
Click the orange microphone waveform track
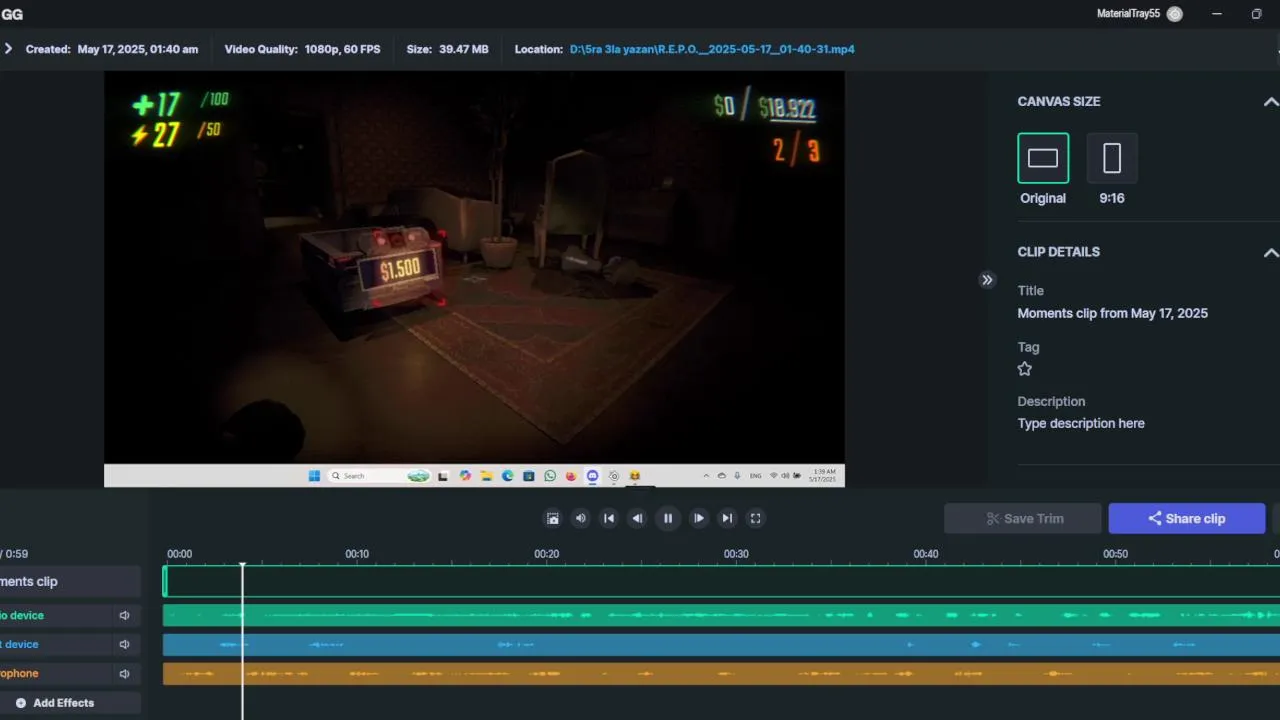[721, 674]
